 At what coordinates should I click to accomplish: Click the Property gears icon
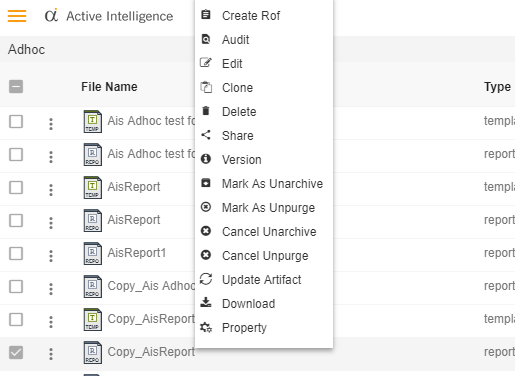[206, 327]
